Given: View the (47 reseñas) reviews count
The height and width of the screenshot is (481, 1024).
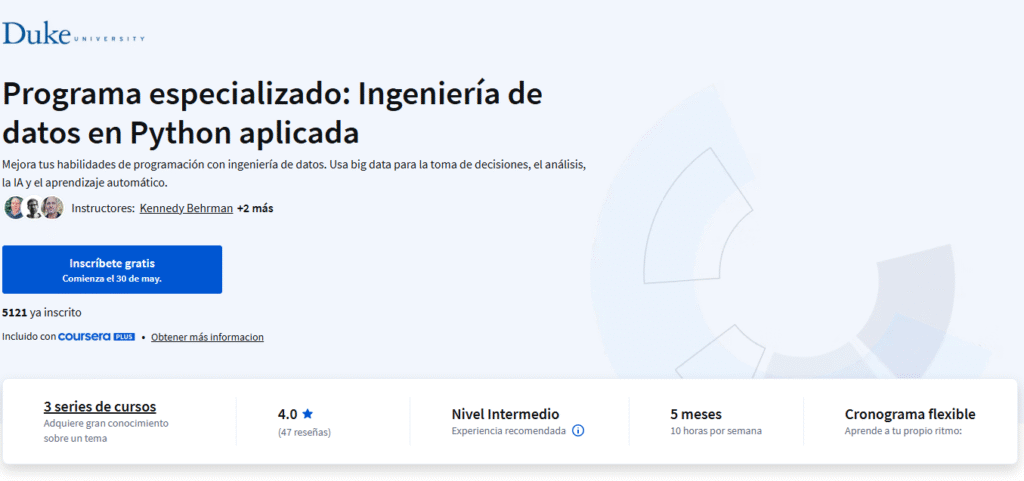Looking at the screenshot, I should 304,432.
